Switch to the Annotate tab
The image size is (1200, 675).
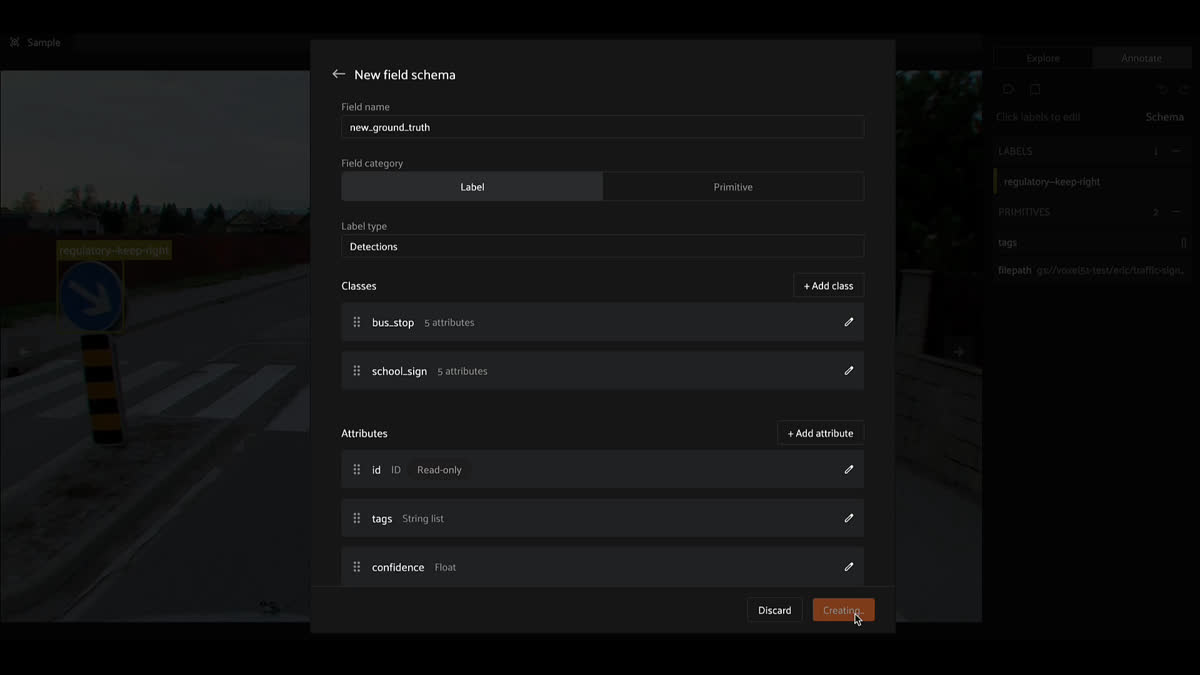(x=1141, y=58)
